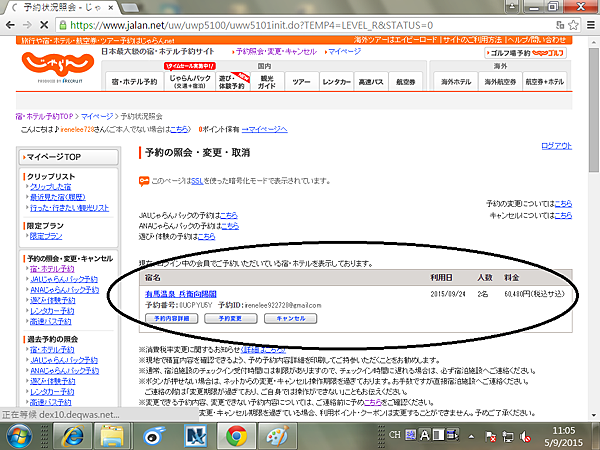The image size is (600, 450).
Task: Click the 予約変更 button
Action: tap(230, 318)
